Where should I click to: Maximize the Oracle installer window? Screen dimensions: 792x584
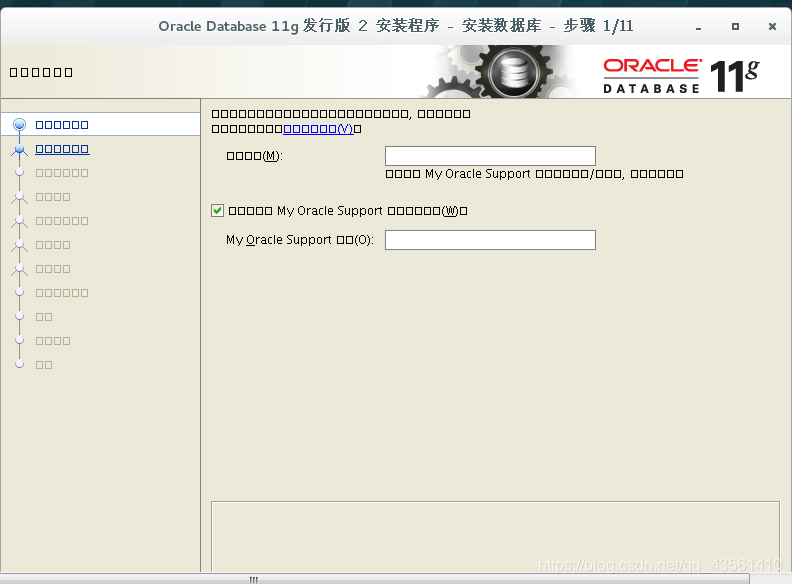[735, 26]
